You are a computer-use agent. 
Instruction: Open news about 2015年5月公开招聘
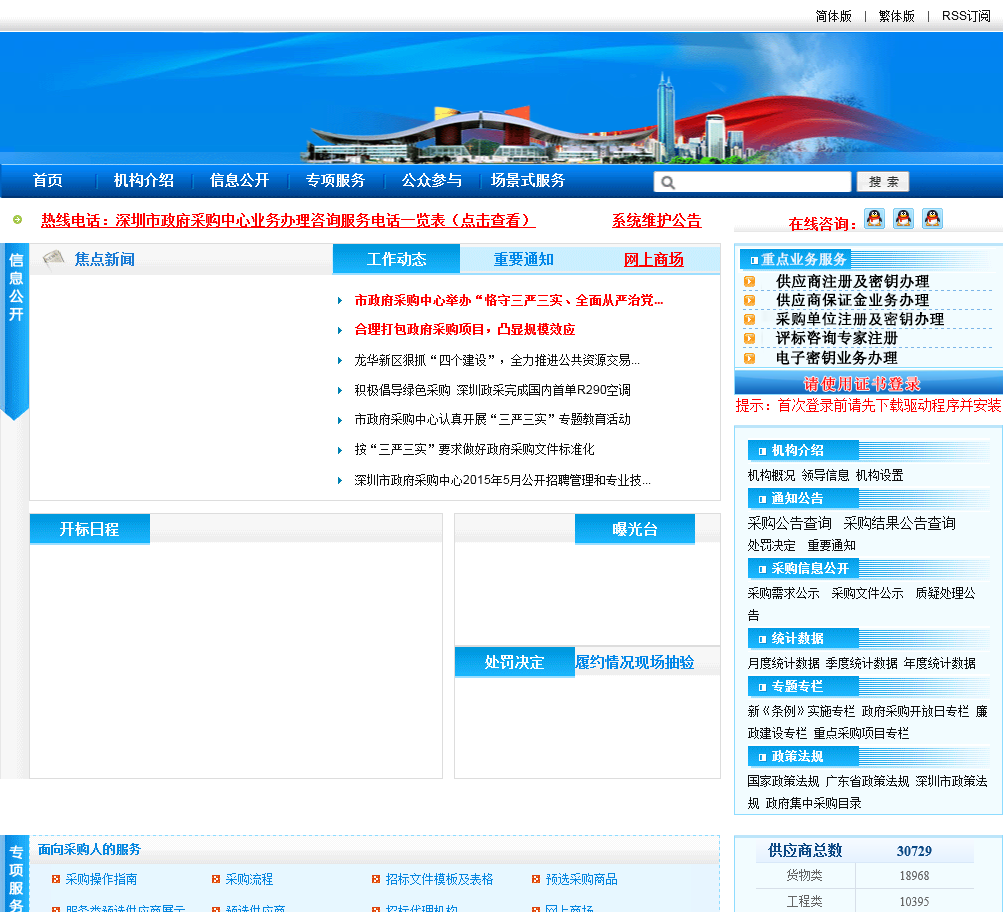(x=503, y=480)
